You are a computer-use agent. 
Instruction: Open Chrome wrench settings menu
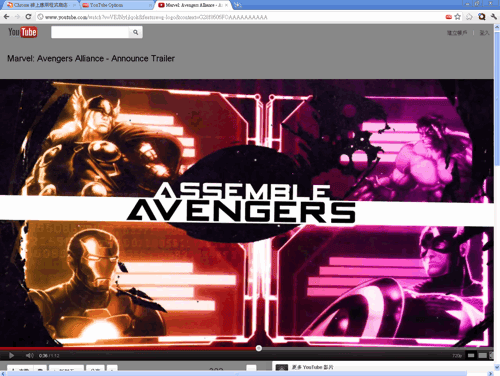494,17
